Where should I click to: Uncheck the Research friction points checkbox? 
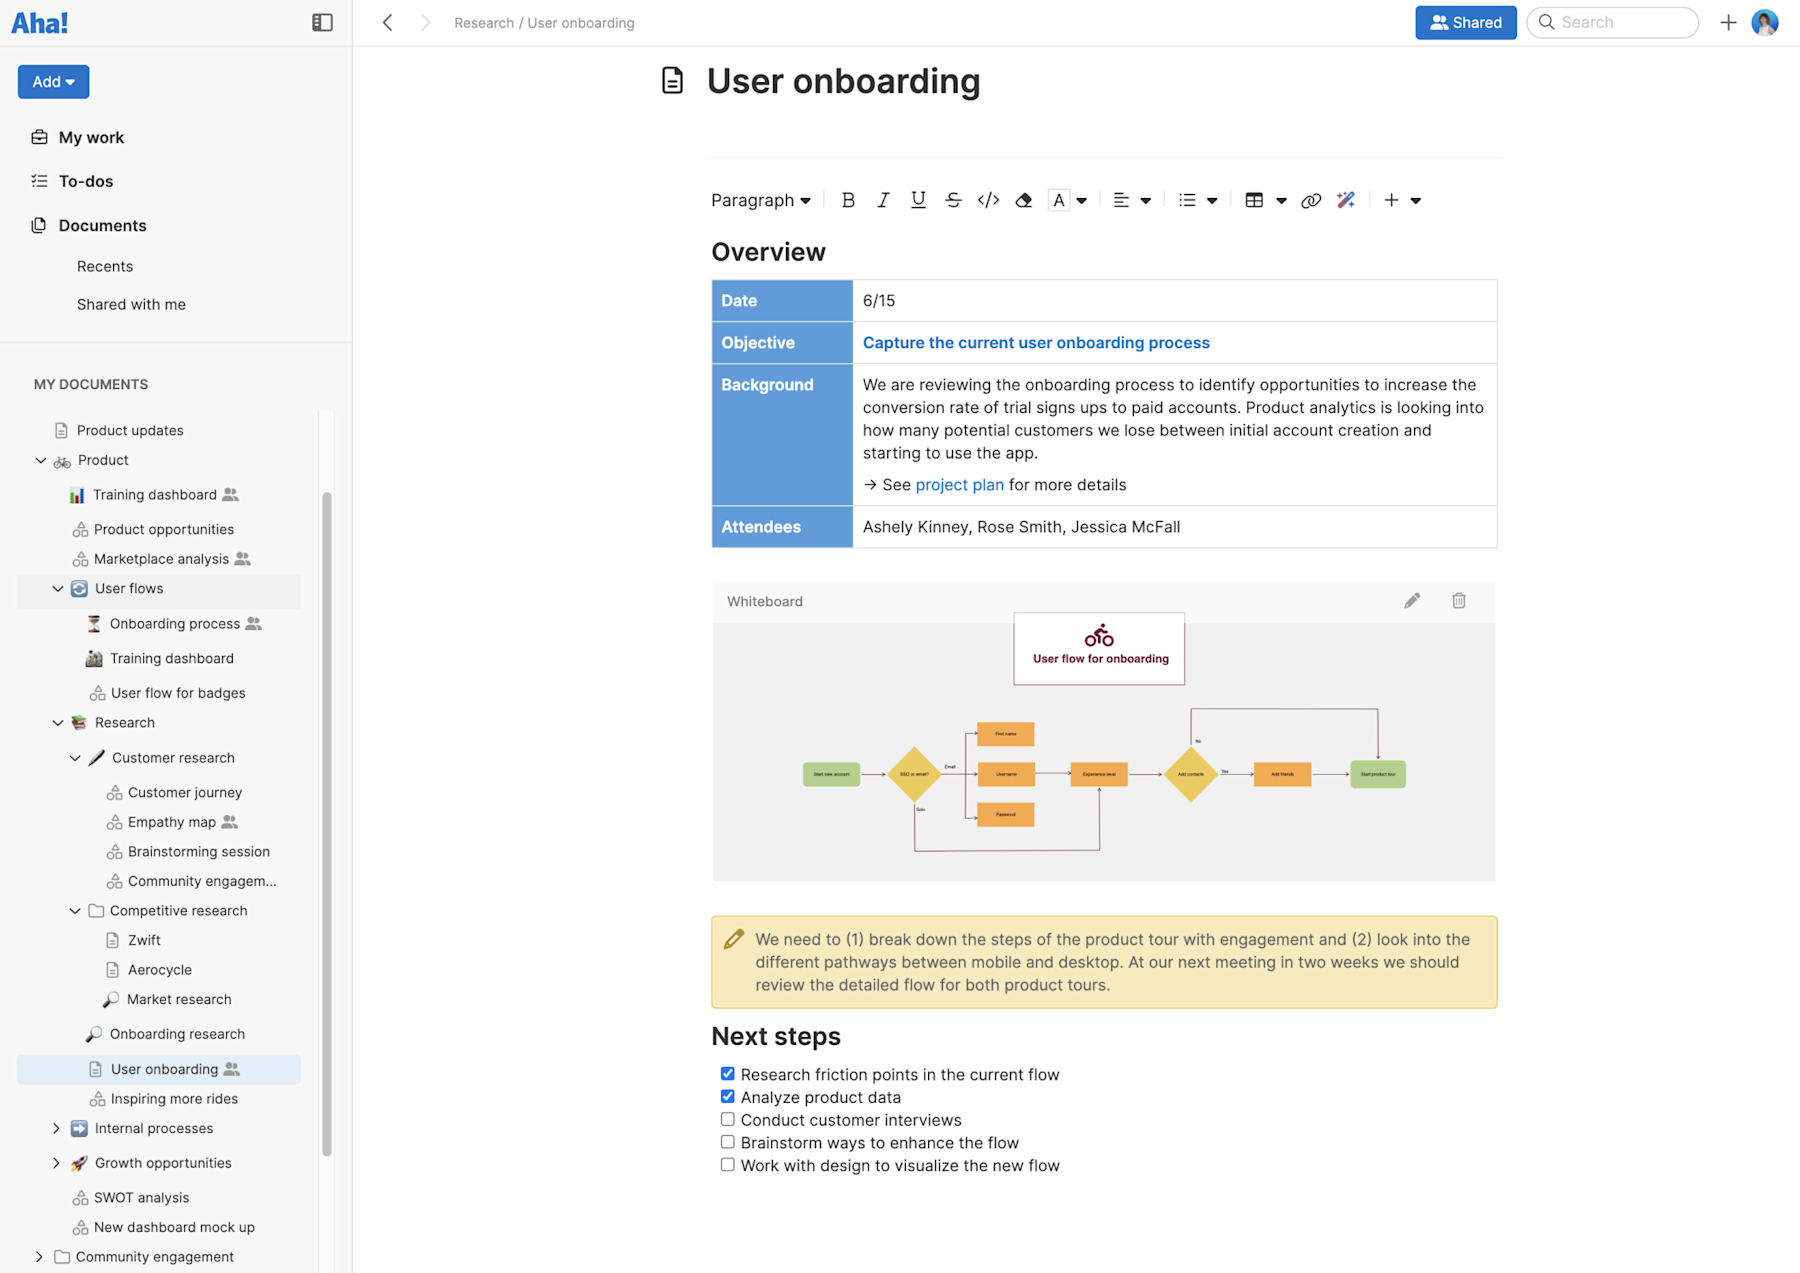tap(727, 1073)
